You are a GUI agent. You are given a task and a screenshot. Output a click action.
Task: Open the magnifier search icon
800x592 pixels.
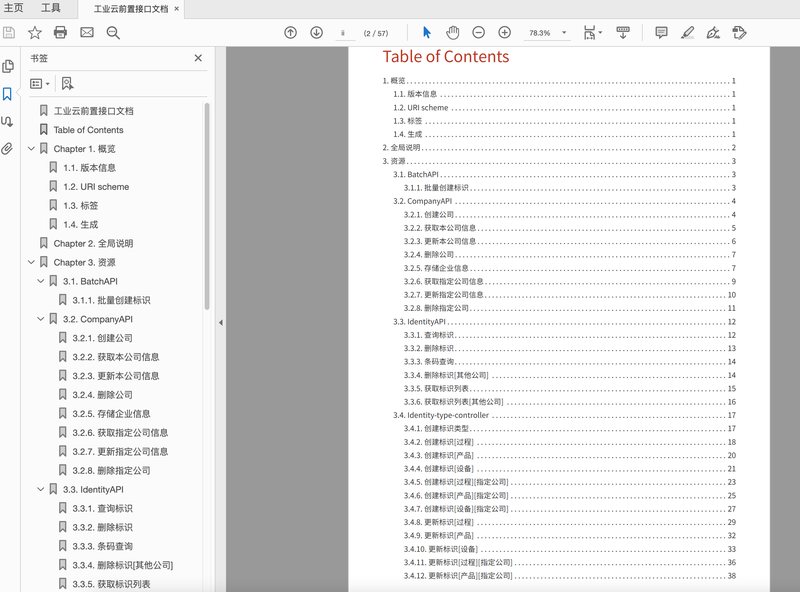[113, 33]
